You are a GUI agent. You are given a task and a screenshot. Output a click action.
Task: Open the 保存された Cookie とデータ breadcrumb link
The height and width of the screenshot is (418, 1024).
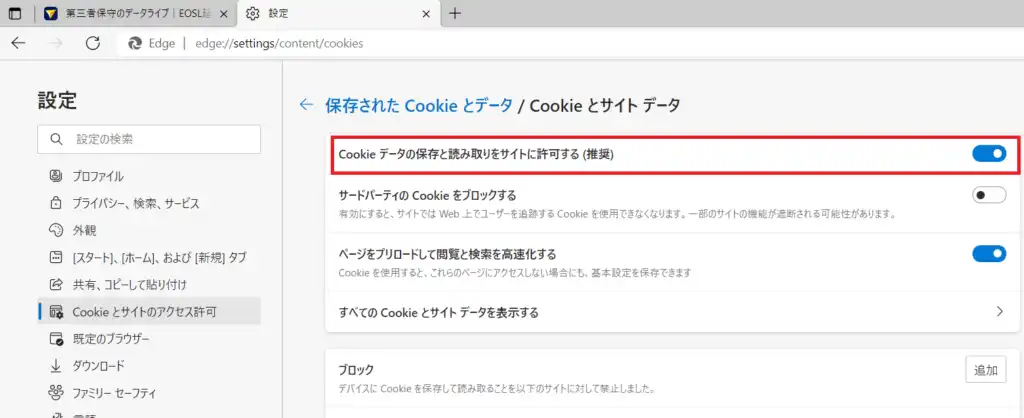(419, 105)
